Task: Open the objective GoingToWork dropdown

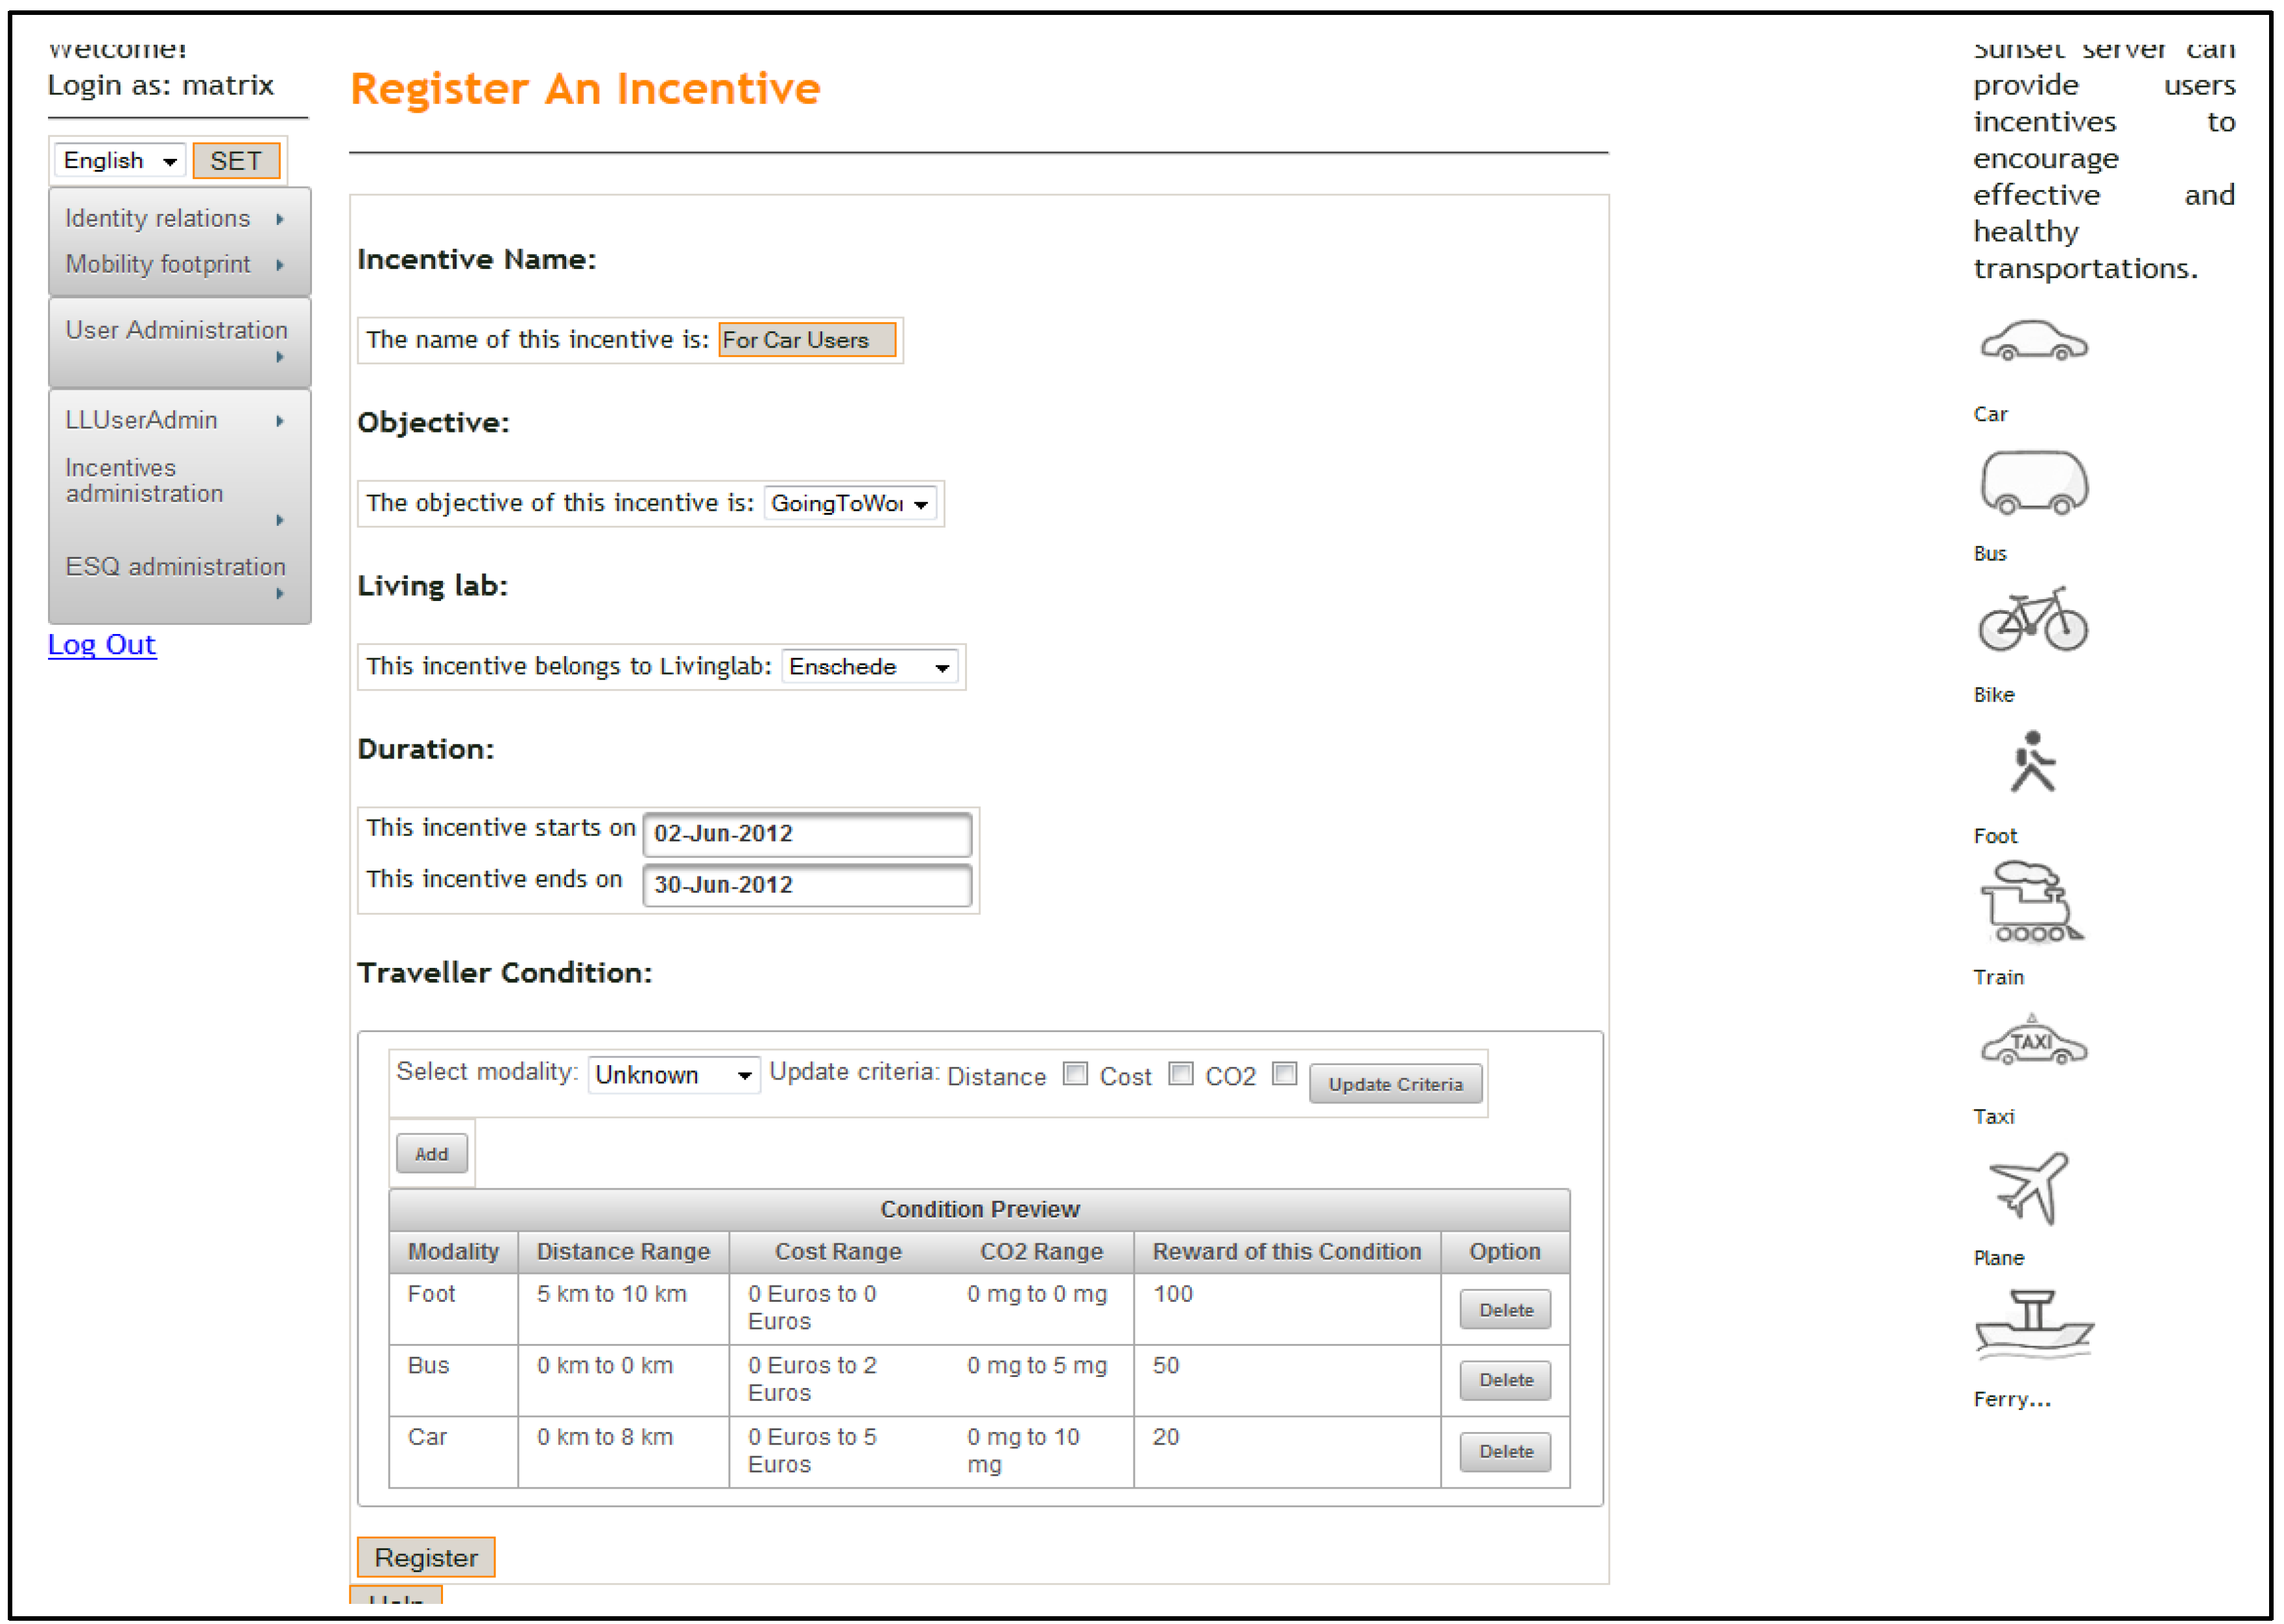Action: tap(850, 503)
